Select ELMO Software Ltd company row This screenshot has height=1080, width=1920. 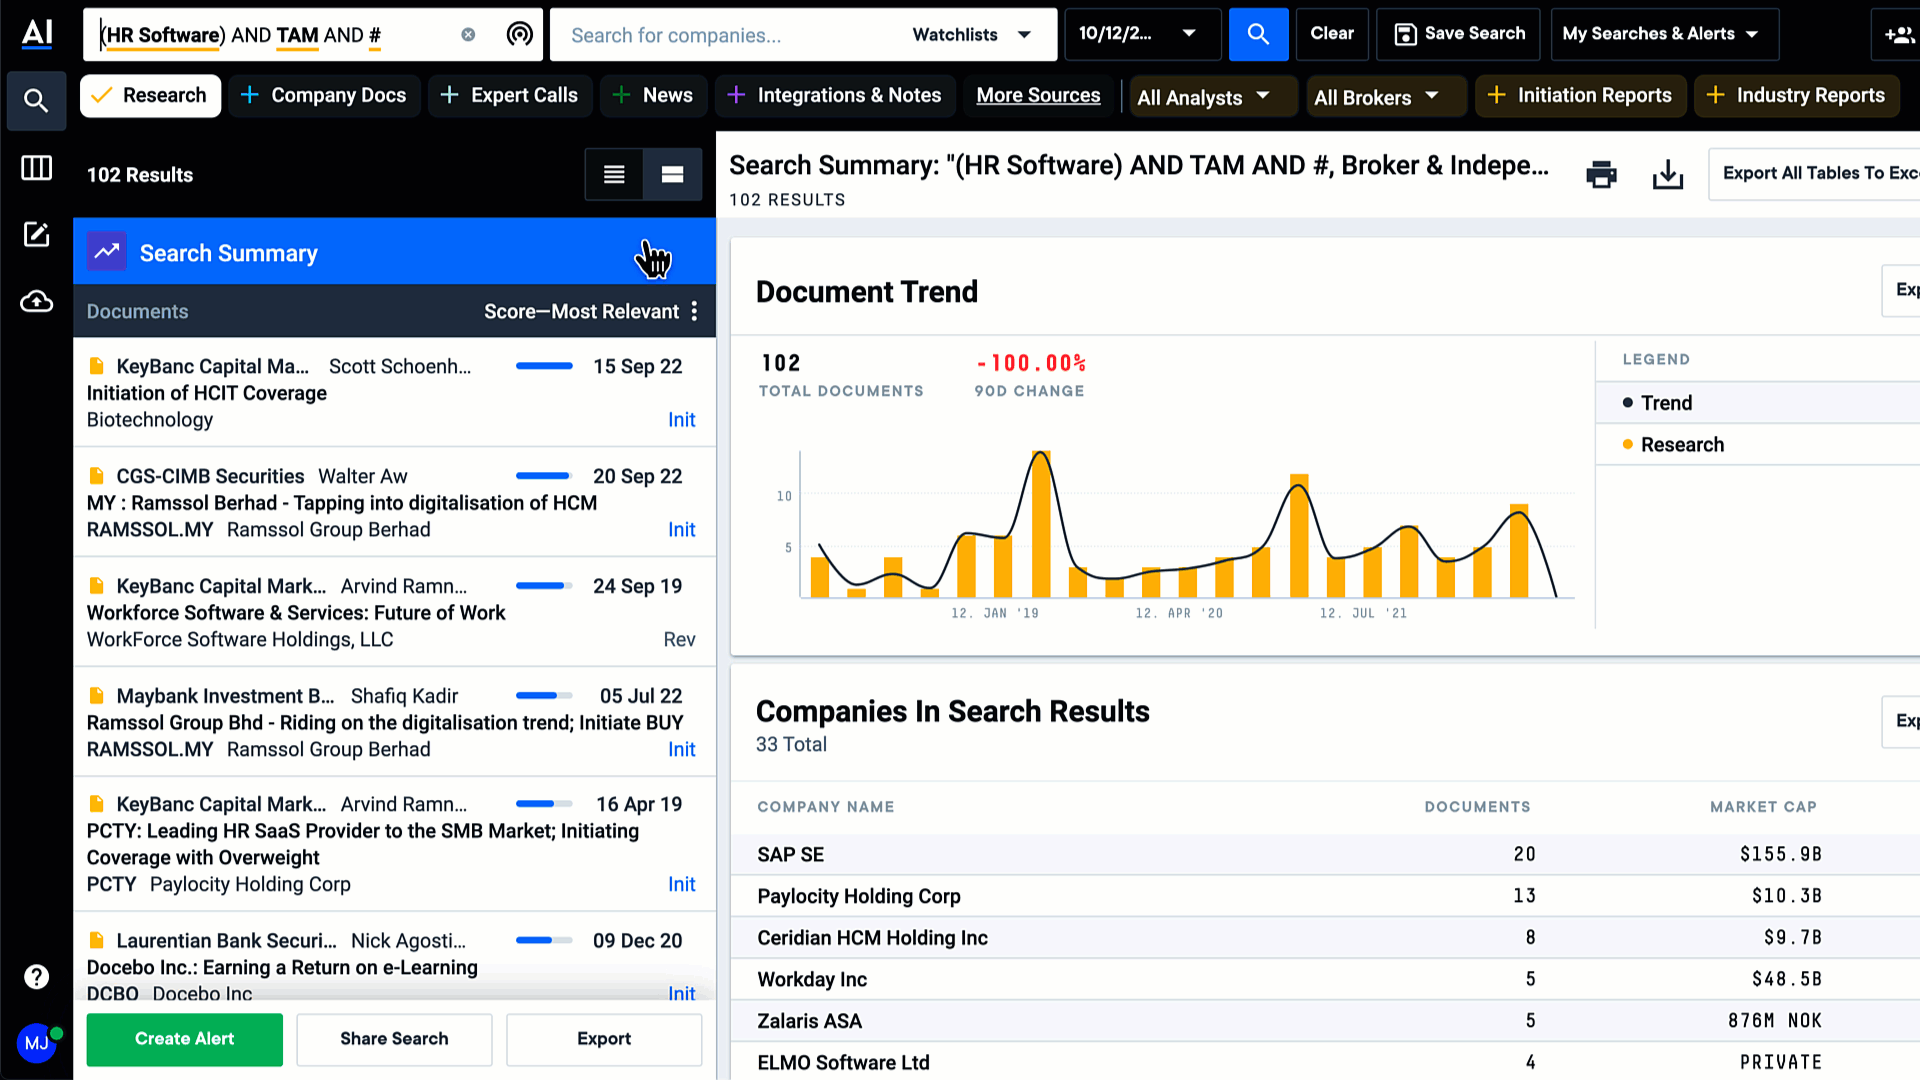1325,1062
